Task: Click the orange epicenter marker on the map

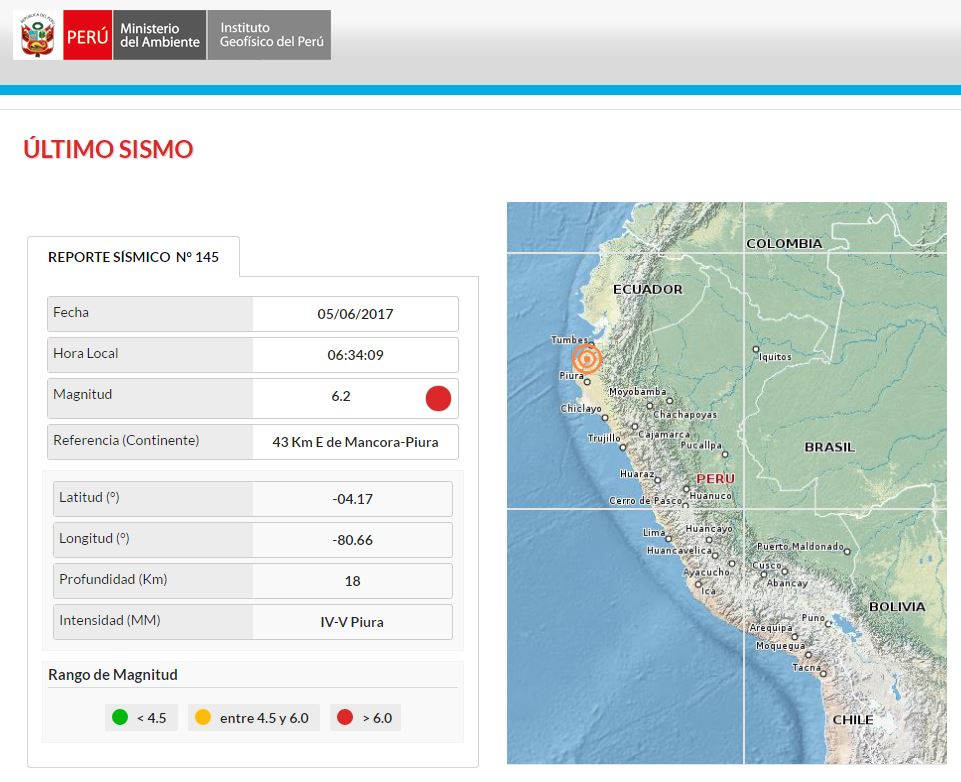Action: click(587, 359)
